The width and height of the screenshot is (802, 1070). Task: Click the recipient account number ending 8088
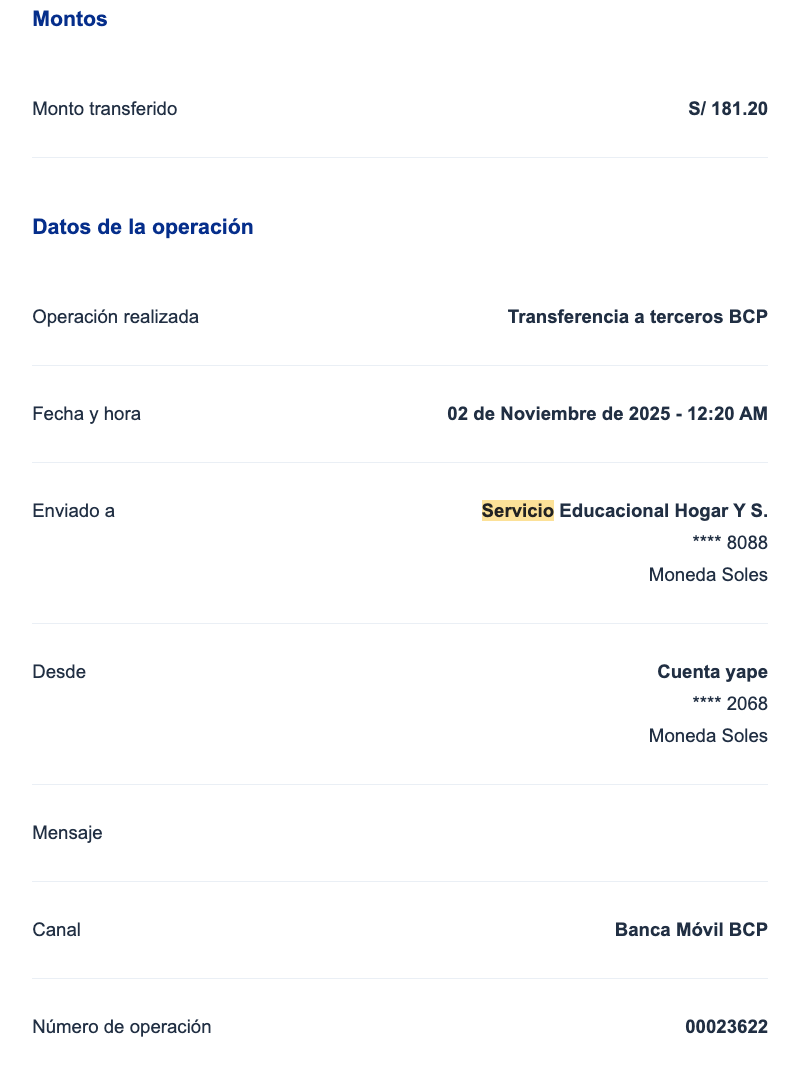coord(729,543)
